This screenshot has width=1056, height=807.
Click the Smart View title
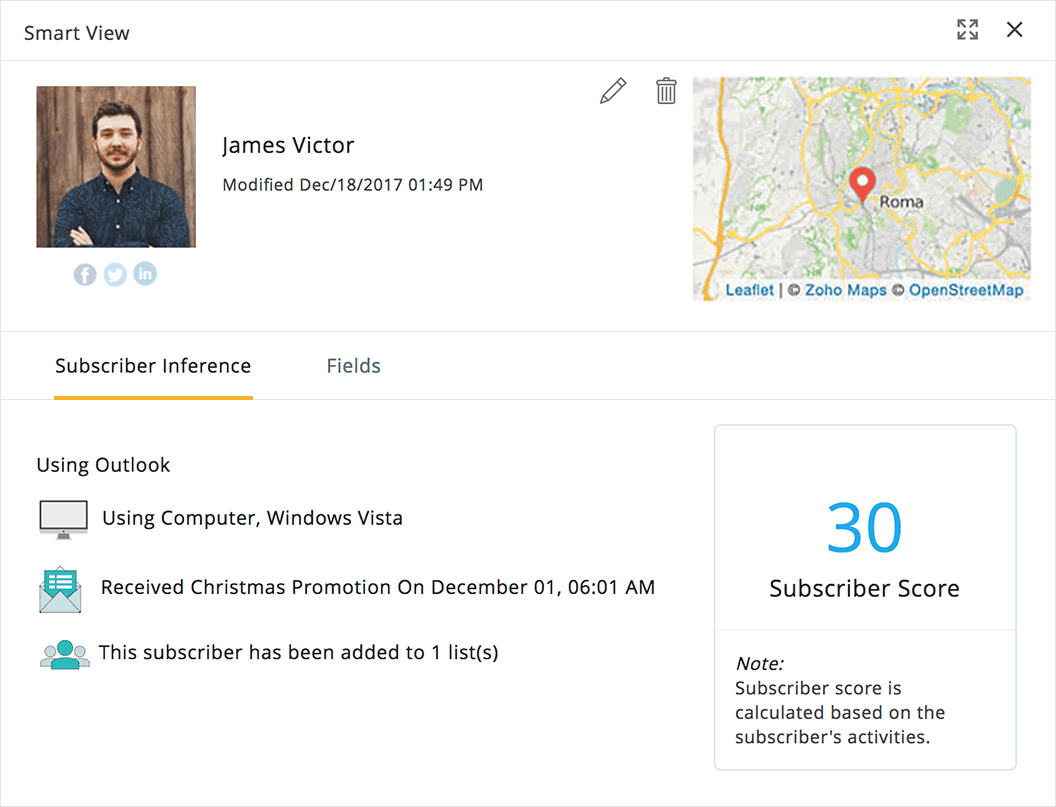pos(77,33)
